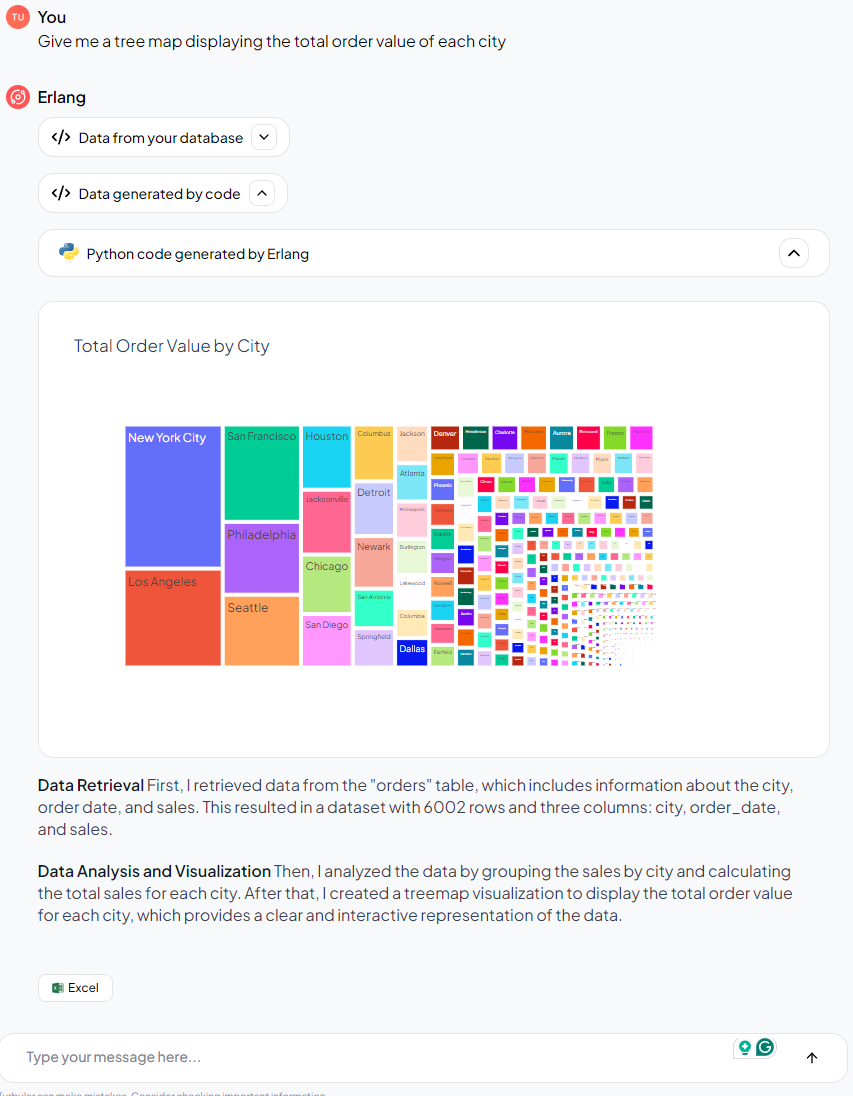Click the TU user avatar

point(17,17)
